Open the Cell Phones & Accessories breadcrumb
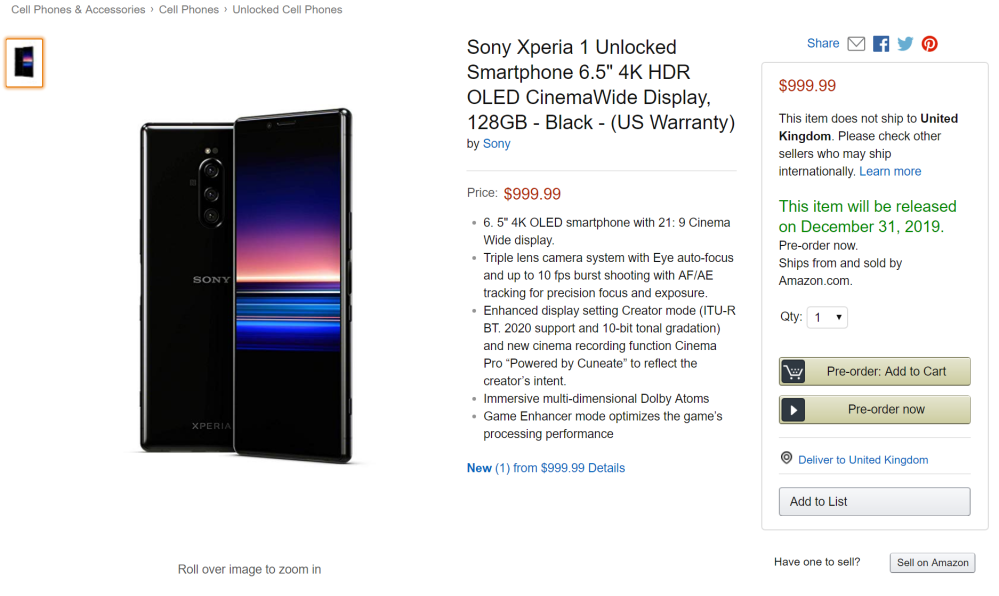The image size is (999, 596). tap(78, 10)
